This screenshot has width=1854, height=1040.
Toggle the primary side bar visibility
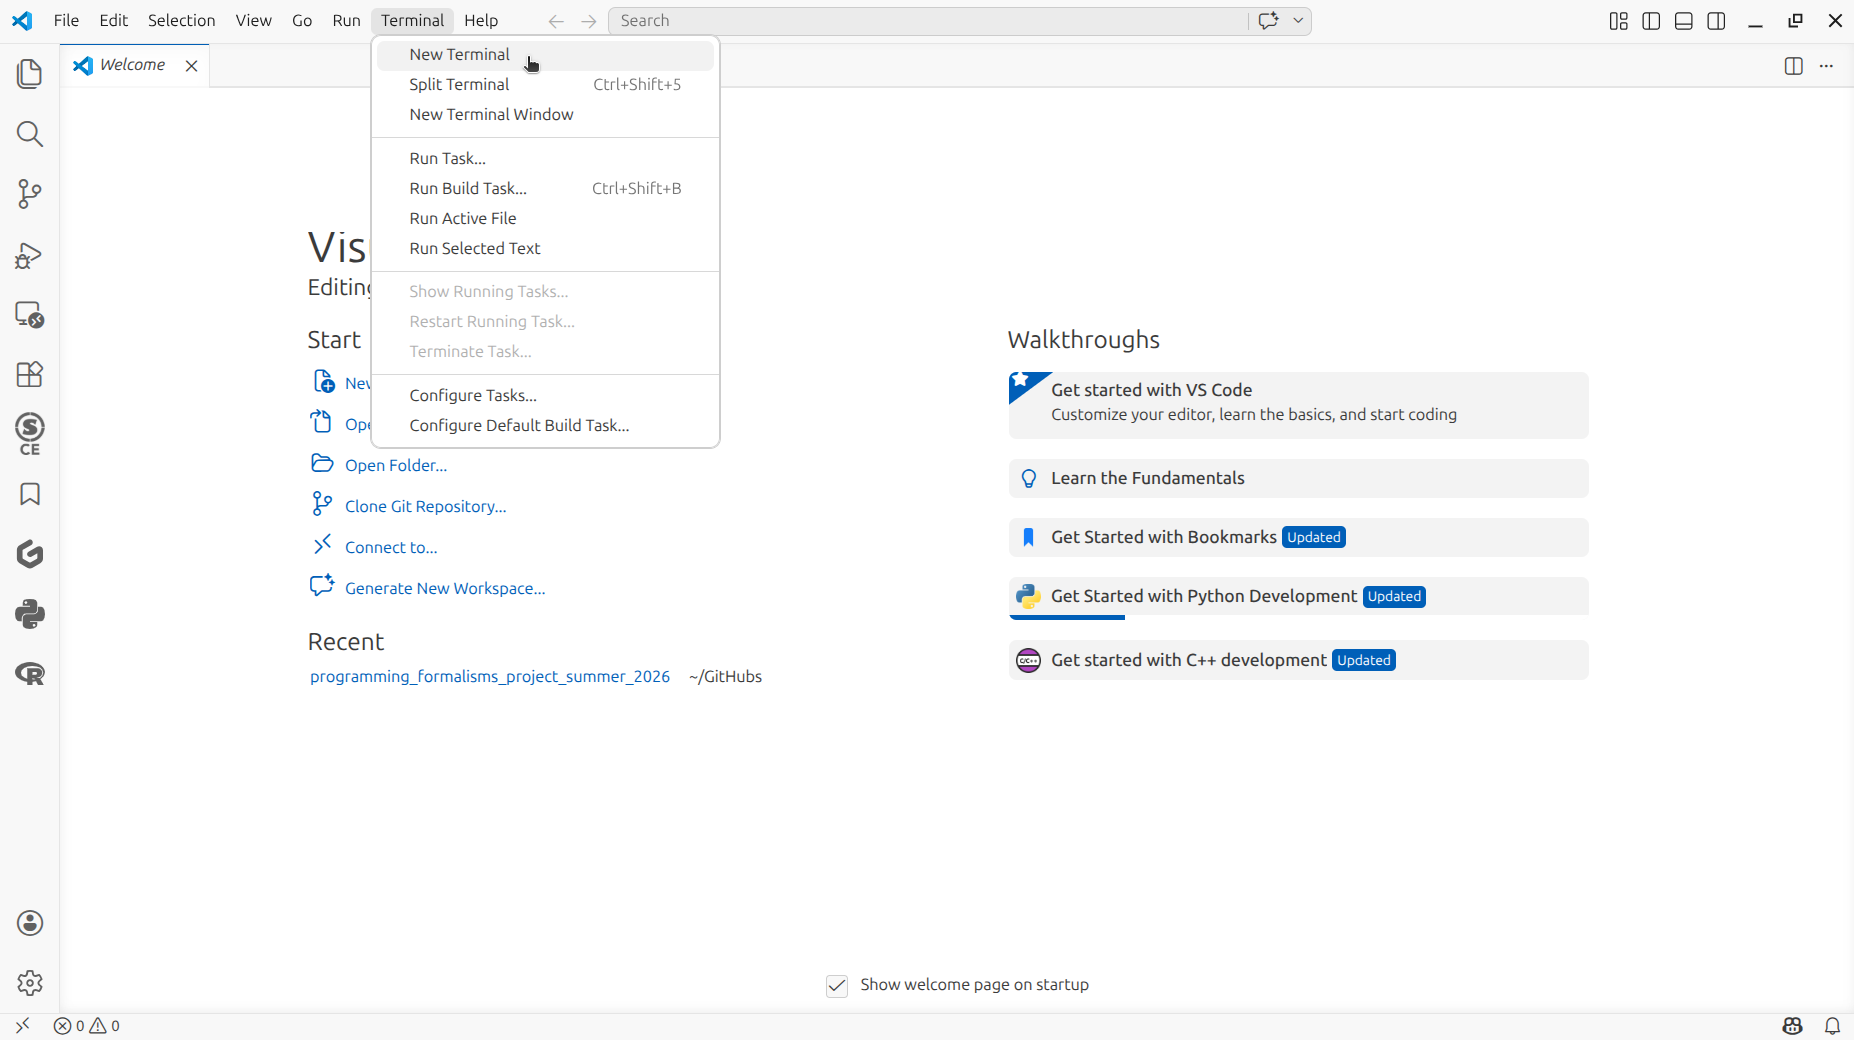(1652, 21)
